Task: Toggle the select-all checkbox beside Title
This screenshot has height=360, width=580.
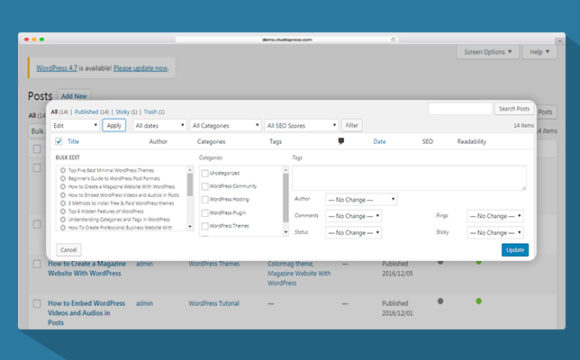Action: 59,141
